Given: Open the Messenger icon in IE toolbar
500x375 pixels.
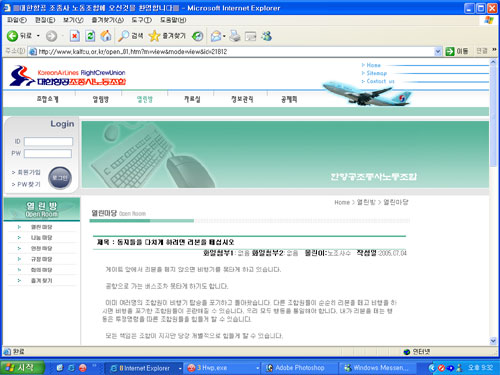Looking at the screenshot, I should (x=266, y=36).
